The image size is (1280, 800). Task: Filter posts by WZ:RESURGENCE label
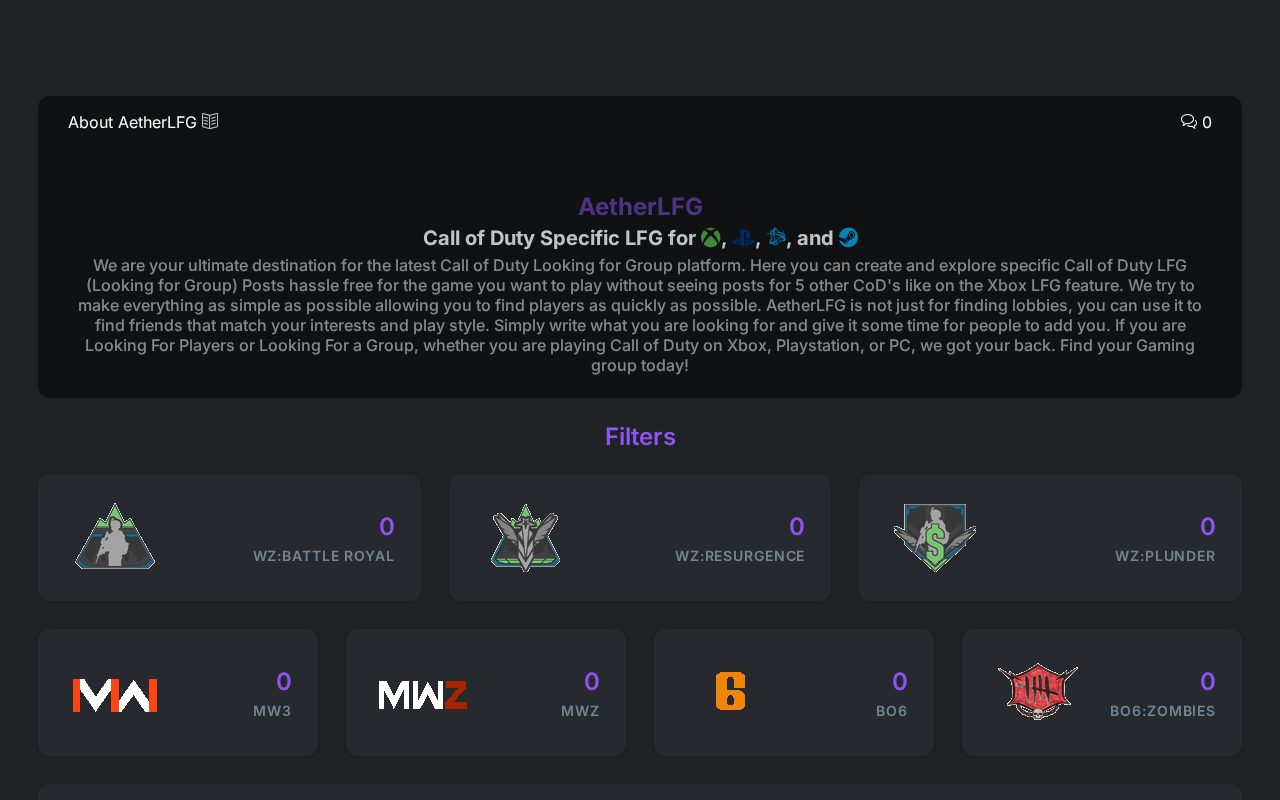coord(740,556)
